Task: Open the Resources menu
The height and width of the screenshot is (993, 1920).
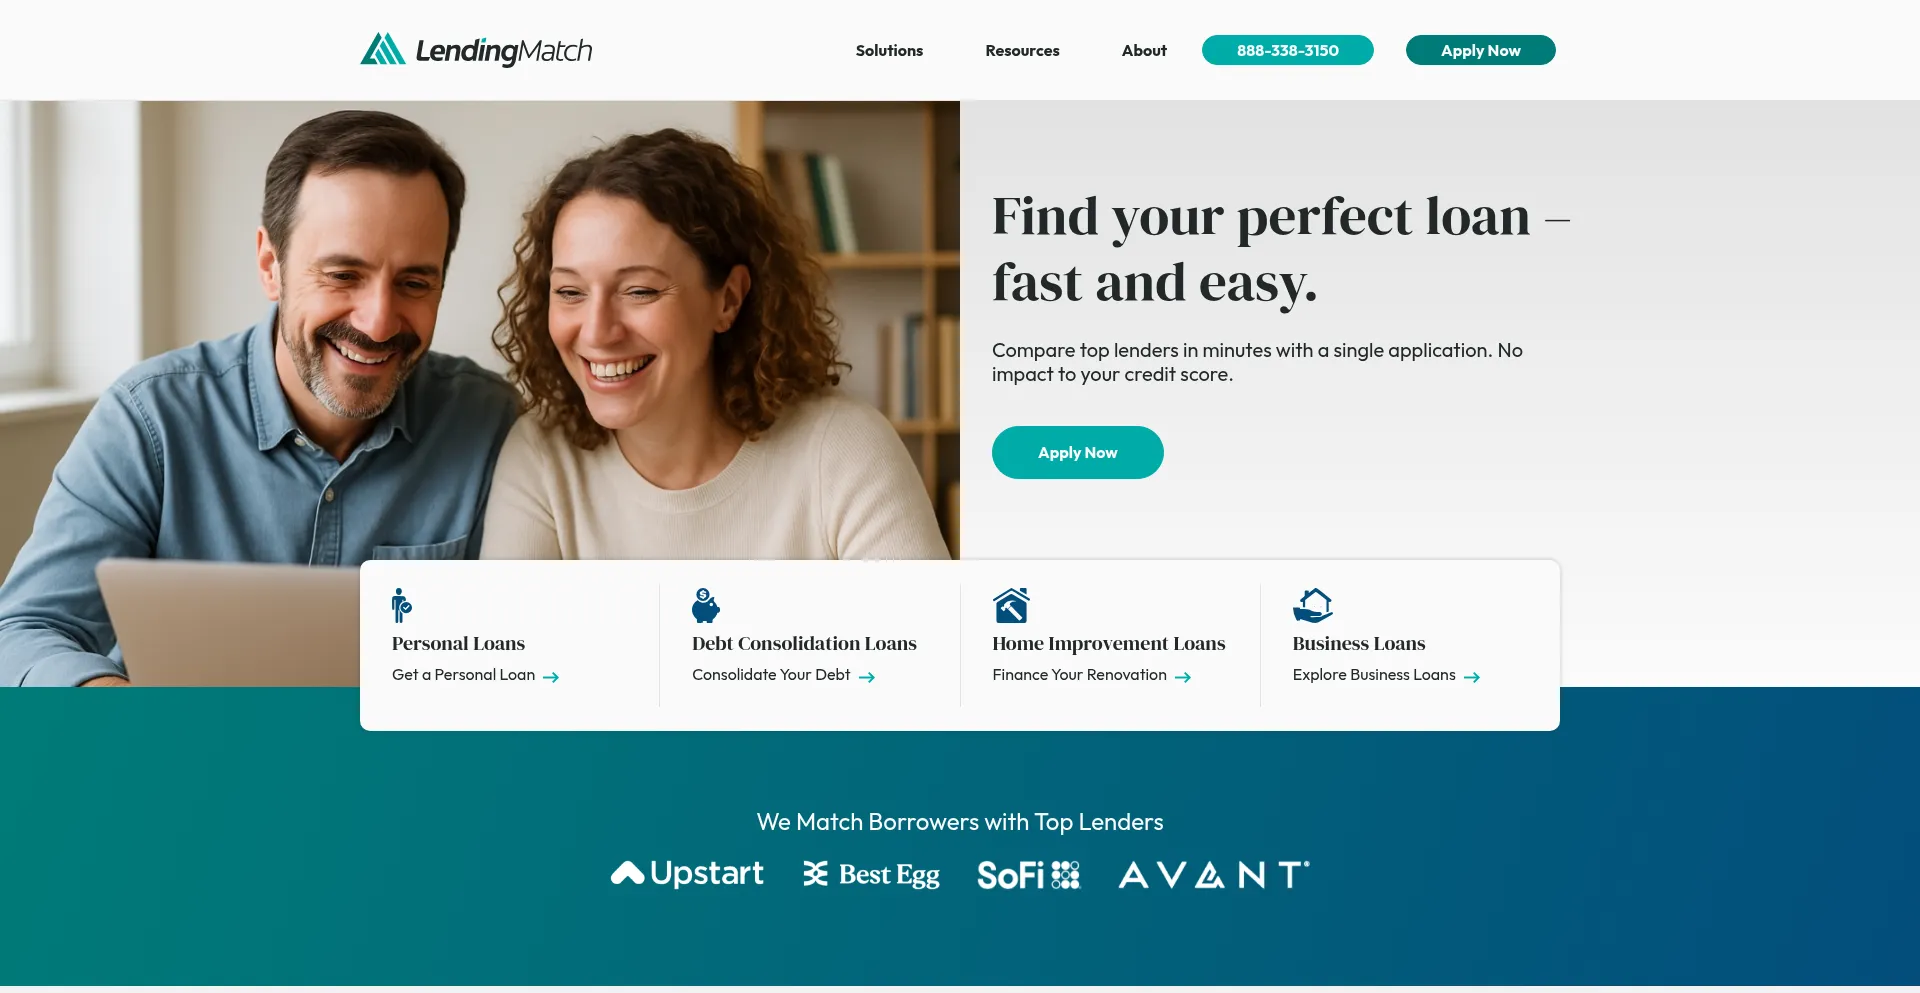Action: click(x=1022, y=50)
